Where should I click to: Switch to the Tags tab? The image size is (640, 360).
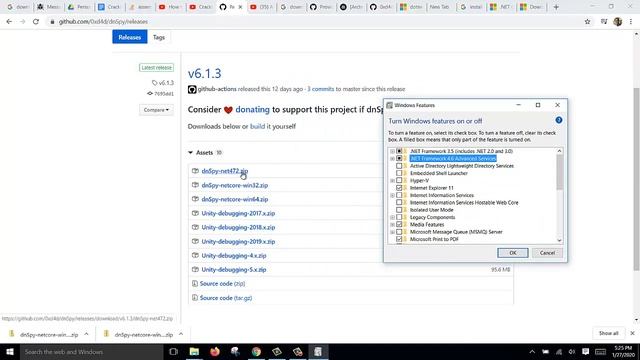159,37
